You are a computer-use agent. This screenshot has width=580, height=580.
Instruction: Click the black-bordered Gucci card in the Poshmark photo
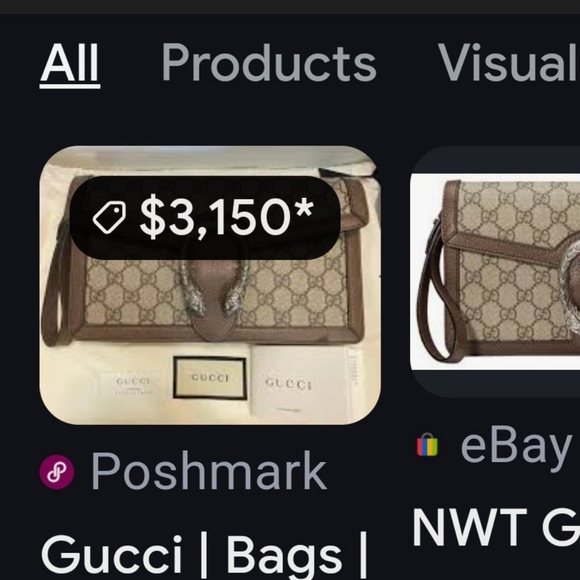click(x=210, y=378)
